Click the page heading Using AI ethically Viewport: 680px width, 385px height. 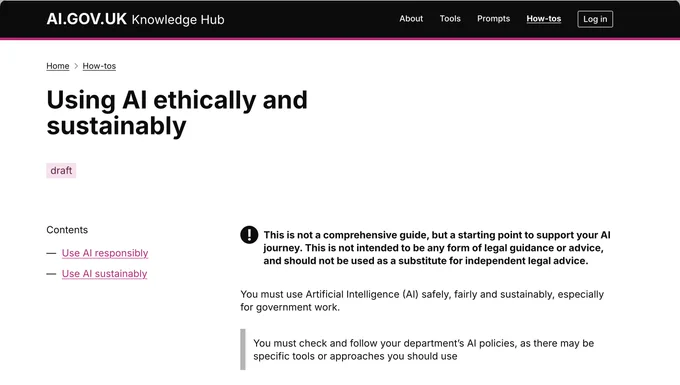(177, 113)
